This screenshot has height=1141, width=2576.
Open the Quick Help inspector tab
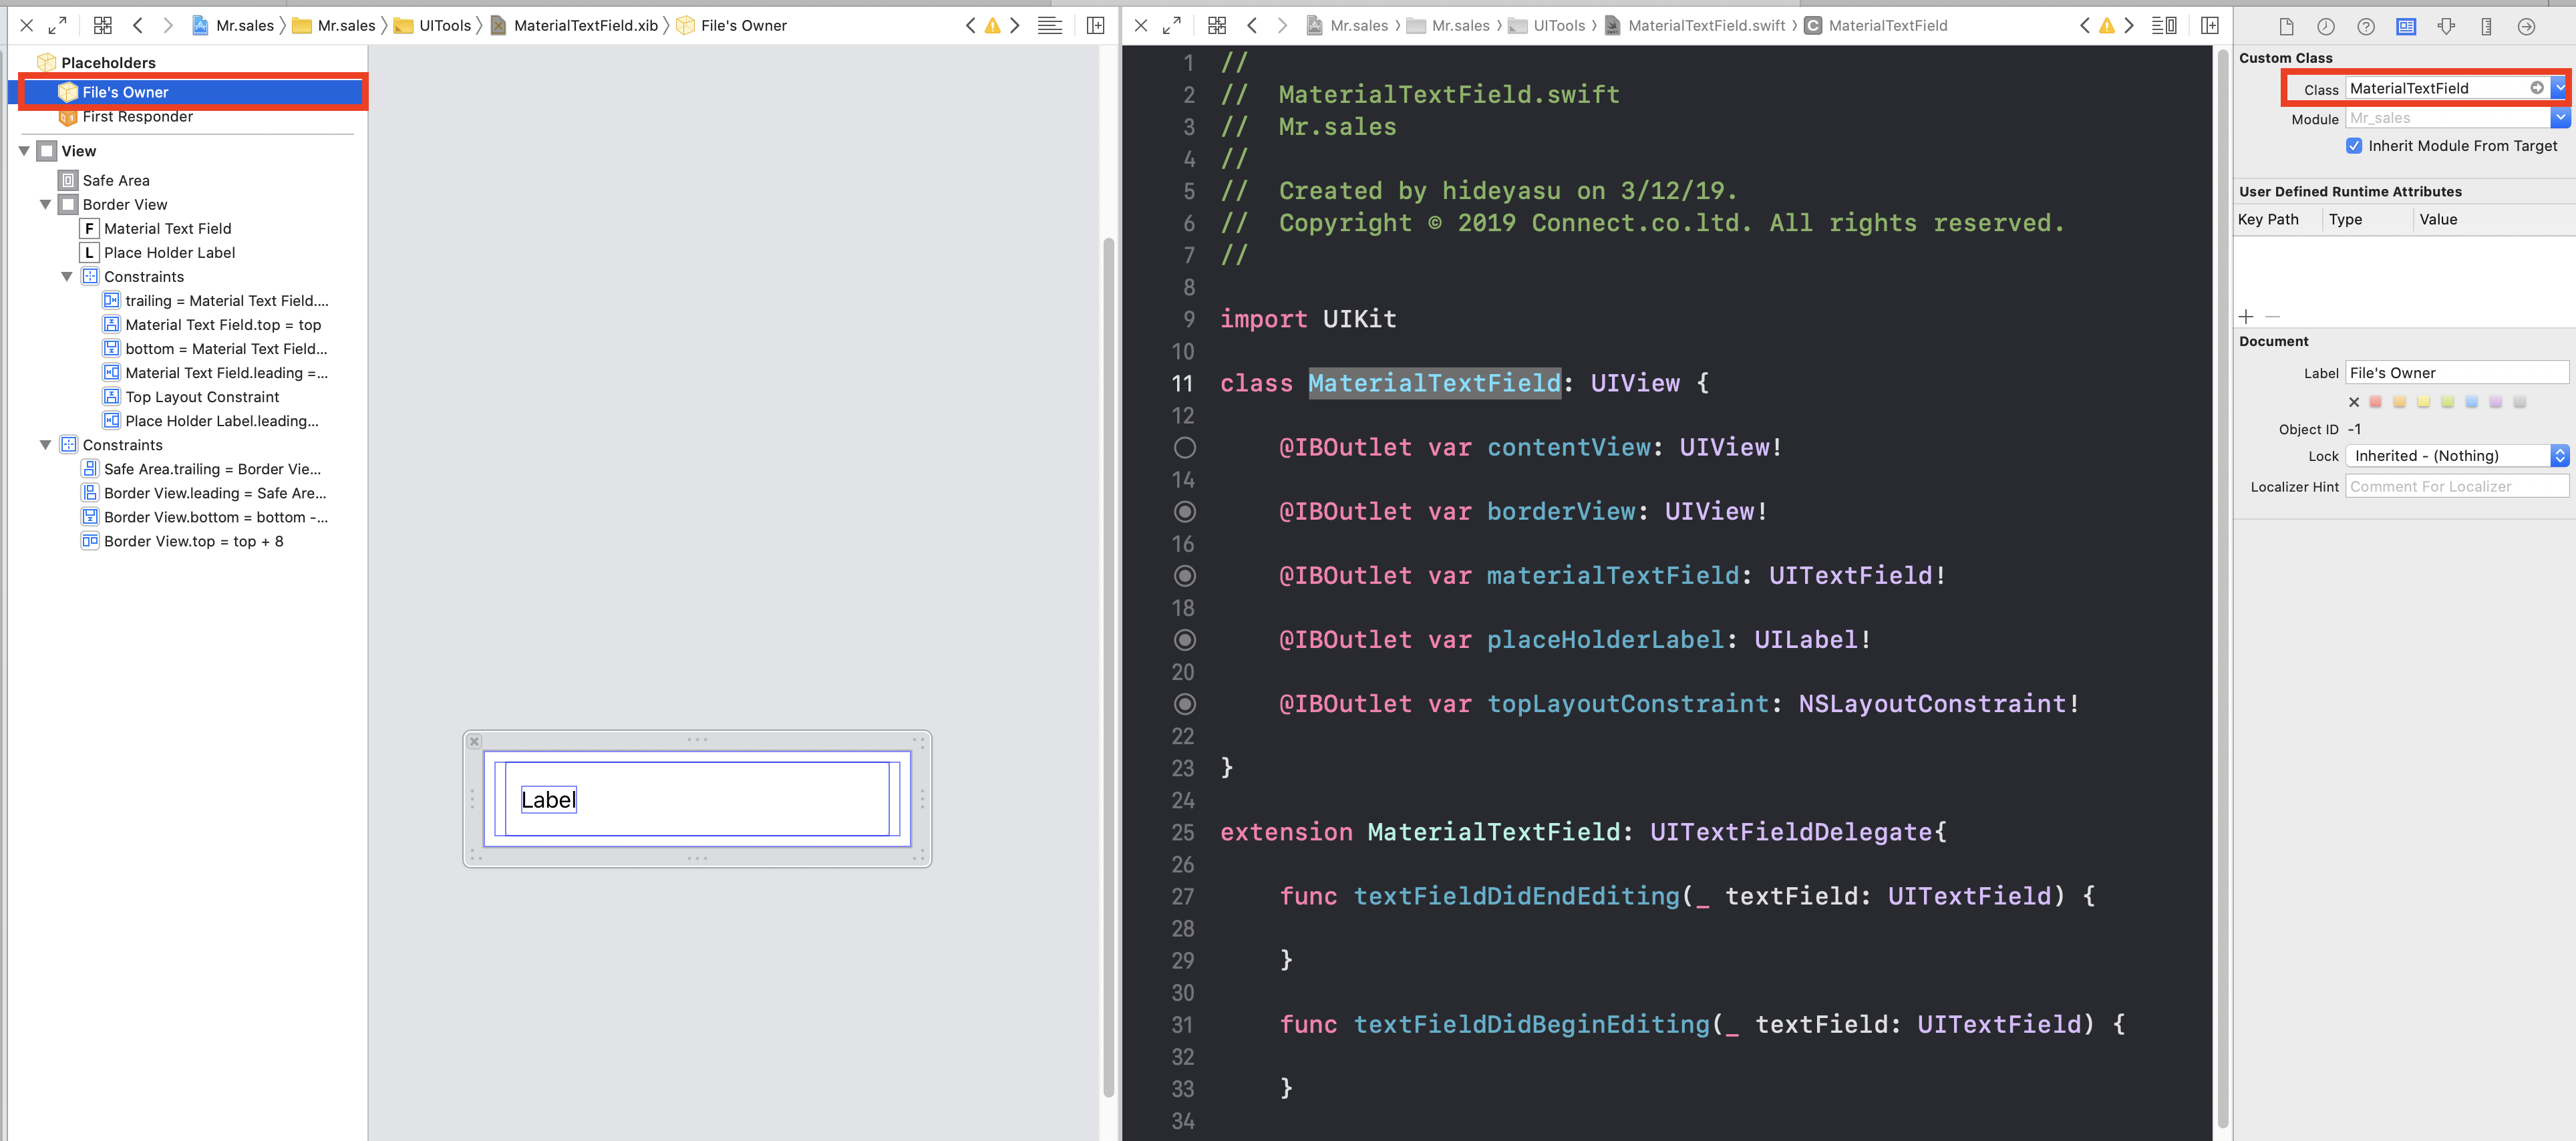pos(2366,27)
